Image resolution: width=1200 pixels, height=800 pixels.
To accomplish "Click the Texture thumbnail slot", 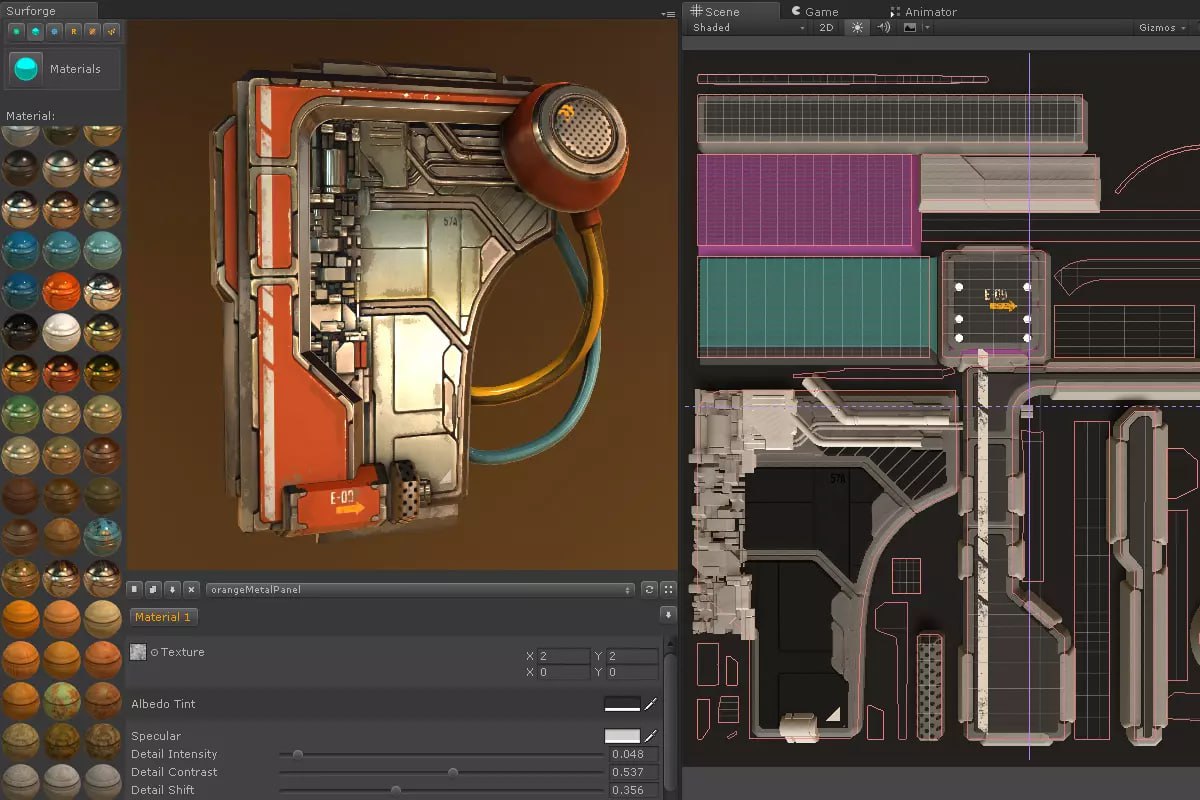I will 139,652.
